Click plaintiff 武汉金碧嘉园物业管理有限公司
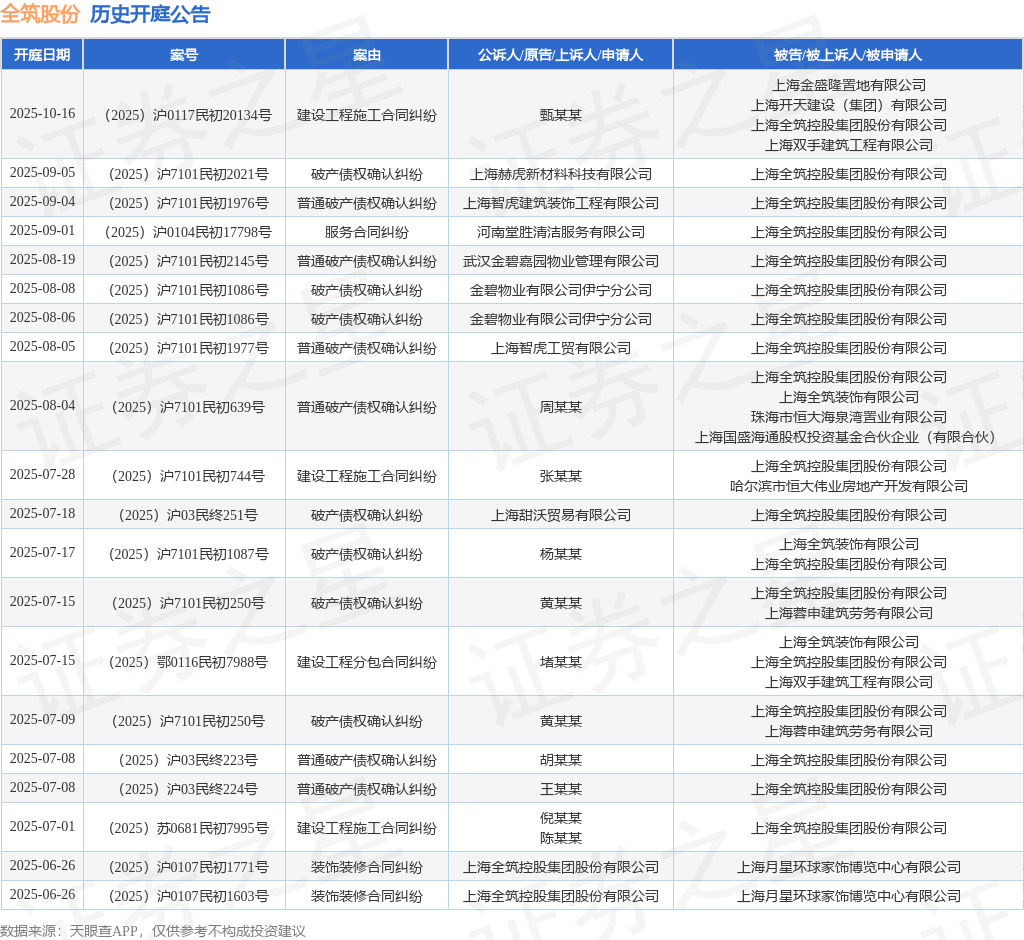The image size is (1024, 940). tap(561, 261)
